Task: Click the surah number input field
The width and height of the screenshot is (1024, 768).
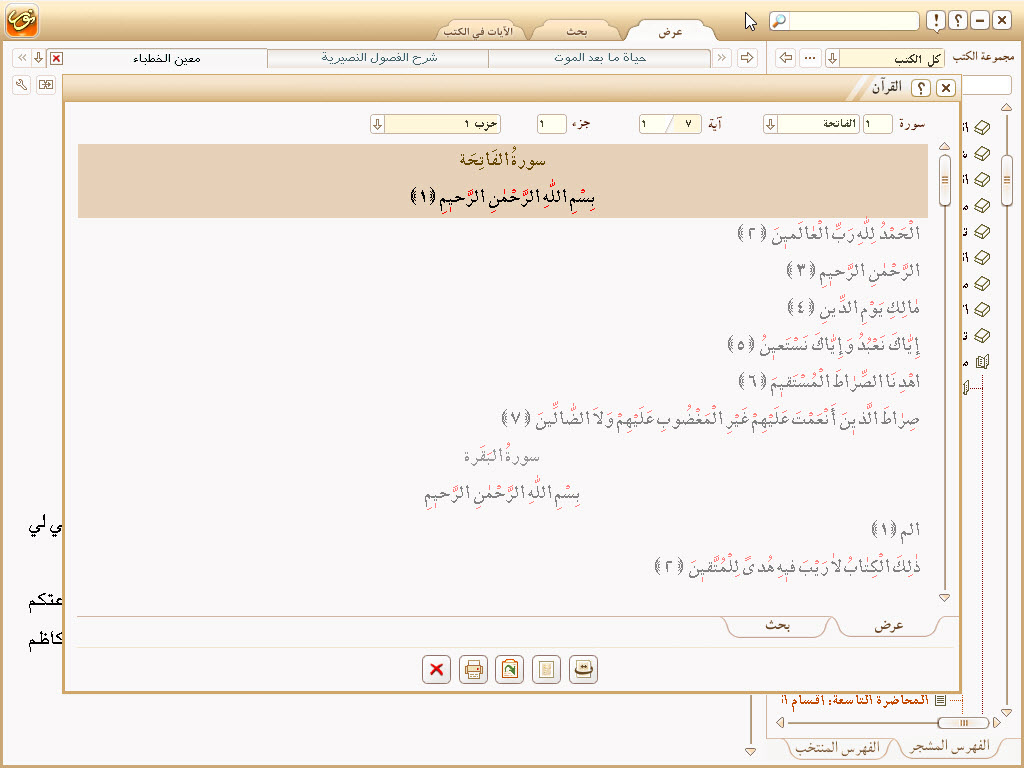Action: (x=878, y=124)
